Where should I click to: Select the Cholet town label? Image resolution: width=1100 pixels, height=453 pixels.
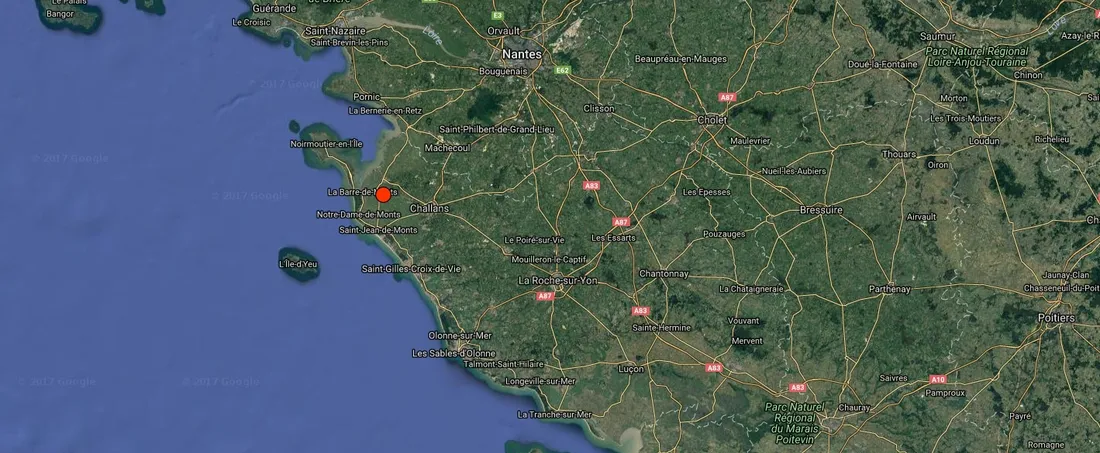coord(712,121)
